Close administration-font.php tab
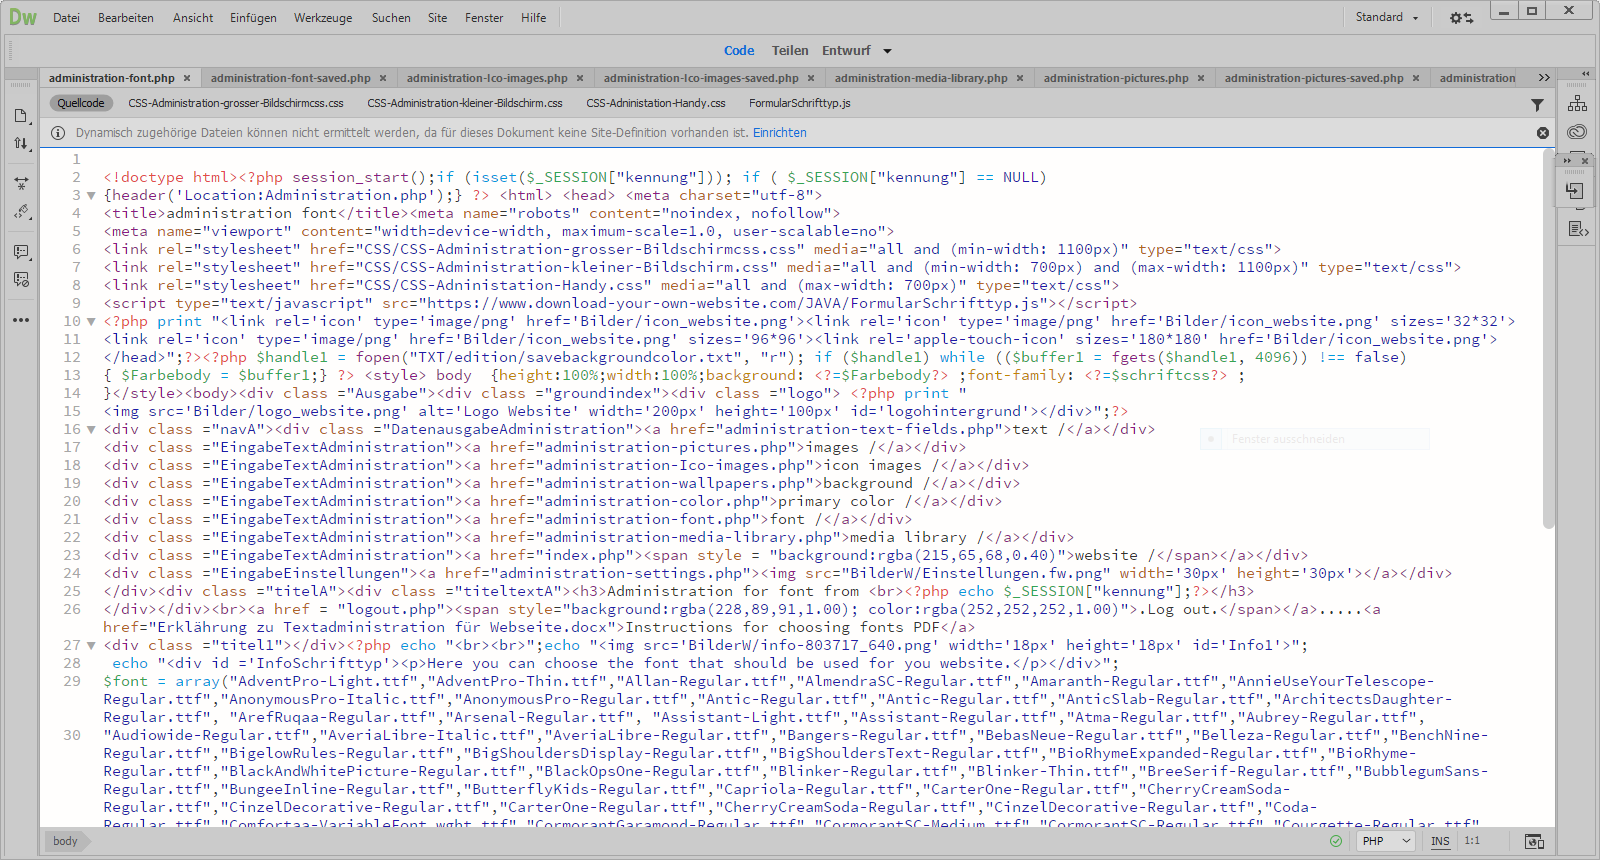 coord(187,78)
